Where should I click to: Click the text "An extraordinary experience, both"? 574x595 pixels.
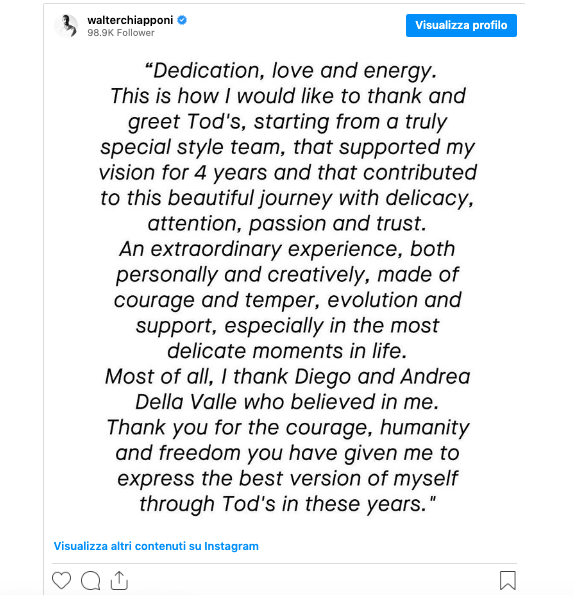pyautogui.click(x=287, y=249)
